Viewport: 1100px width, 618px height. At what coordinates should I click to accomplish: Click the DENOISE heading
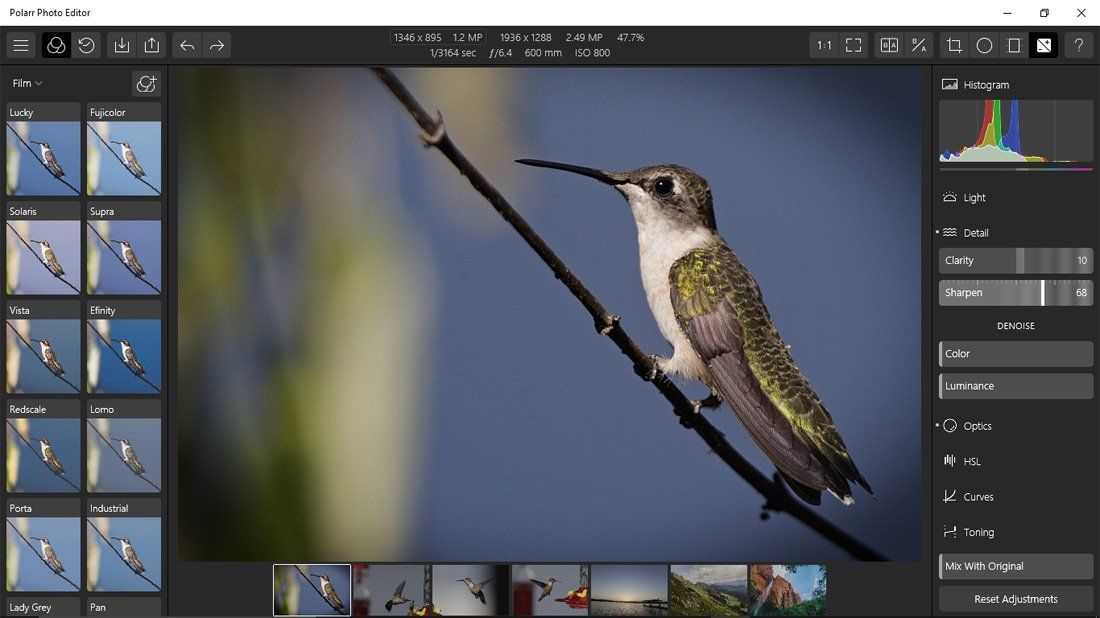point(1016,326)
